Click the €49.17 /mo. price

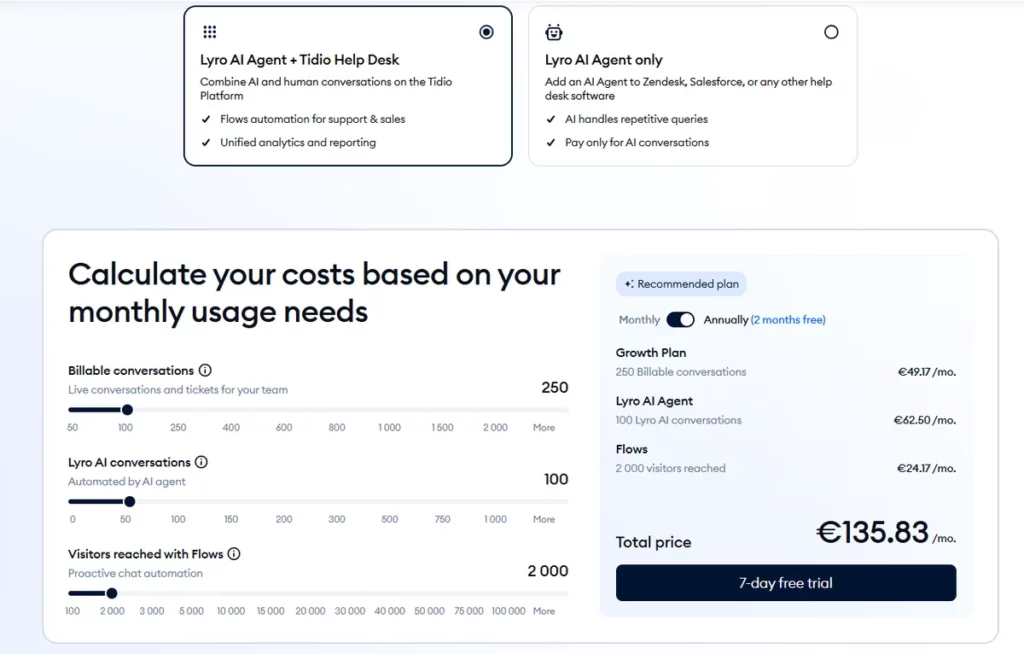click(927, 372)
